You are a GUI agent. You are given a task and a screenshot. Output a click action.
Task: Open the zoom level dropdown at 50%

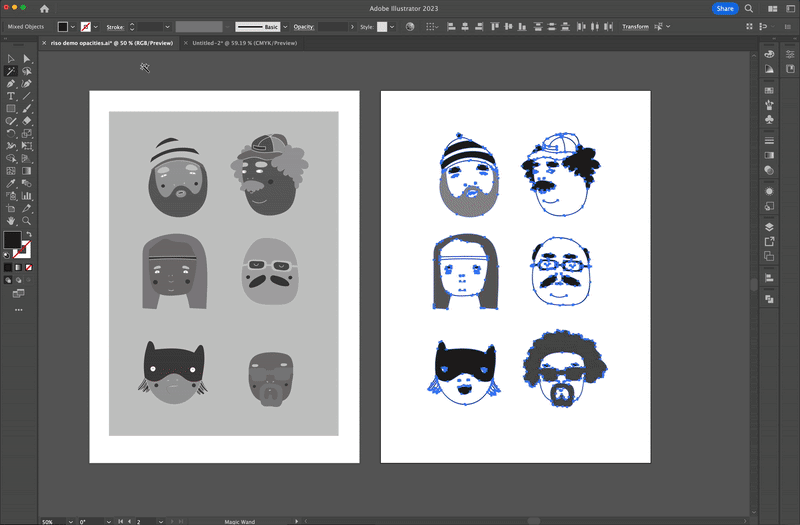[x=70, y=521]
